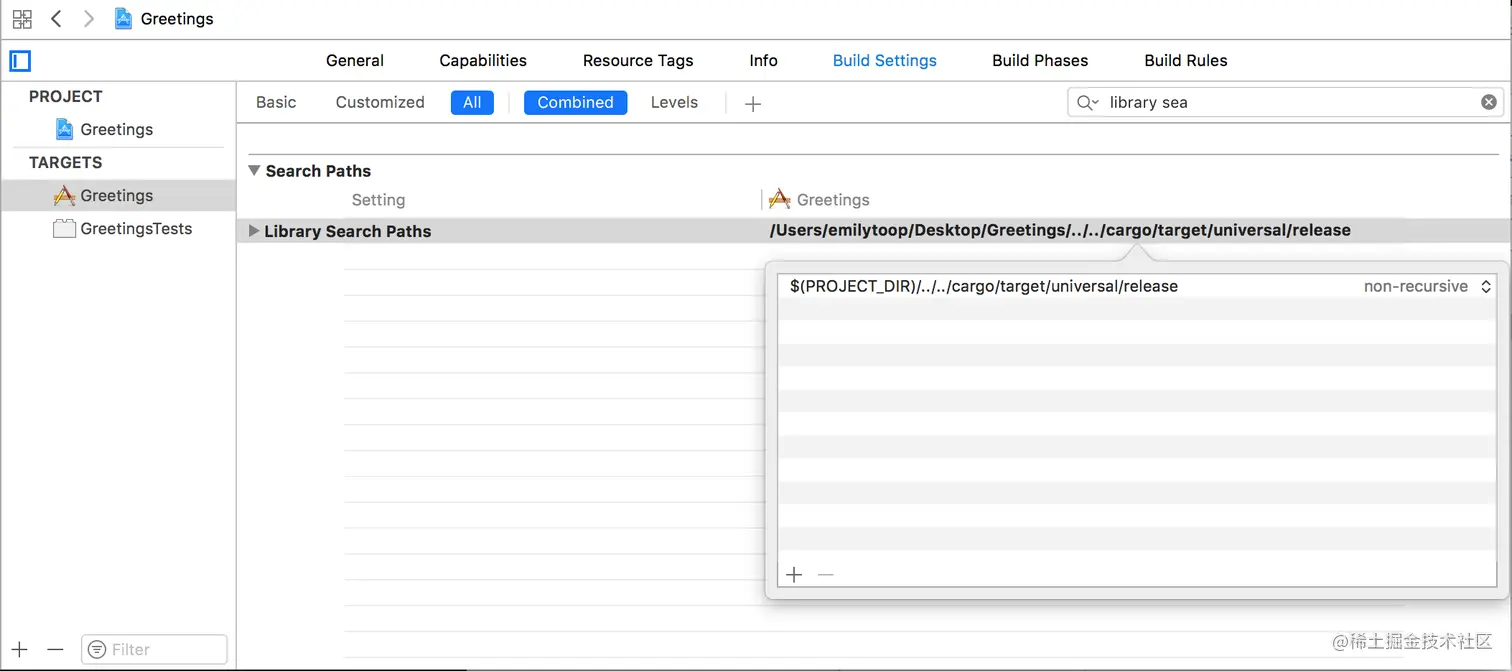
Task: Open the search scope dropdown in search field
Action: (1087, 102)
